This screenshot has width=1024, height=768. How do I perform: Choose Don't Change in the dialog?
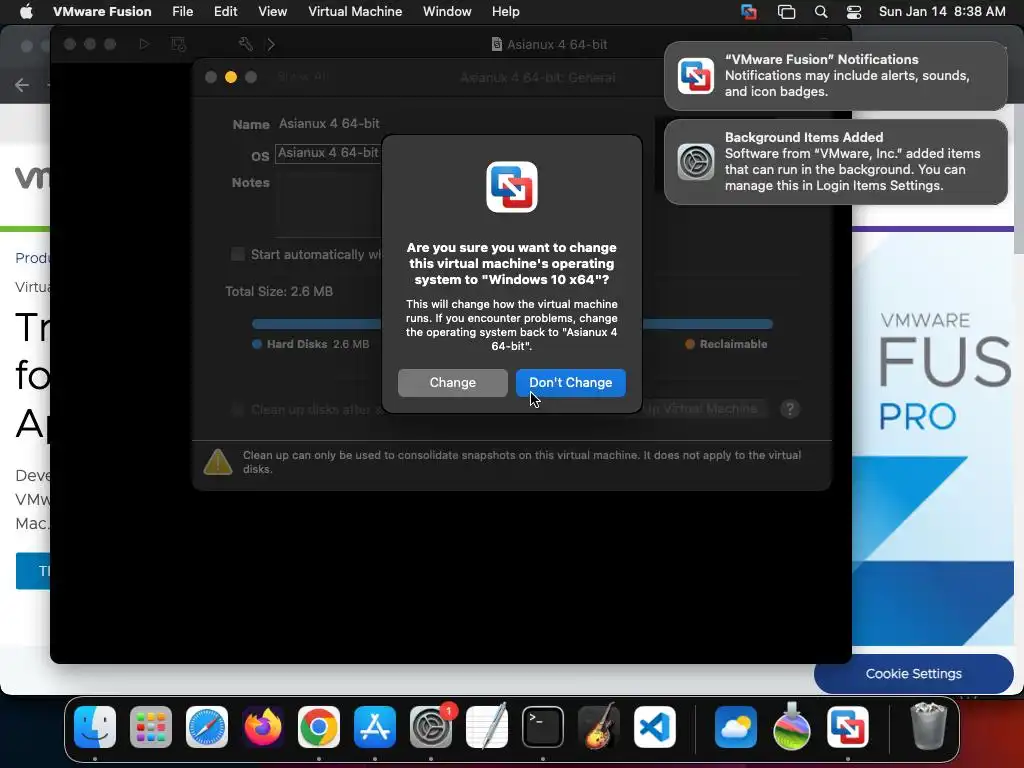pos(571,383)
